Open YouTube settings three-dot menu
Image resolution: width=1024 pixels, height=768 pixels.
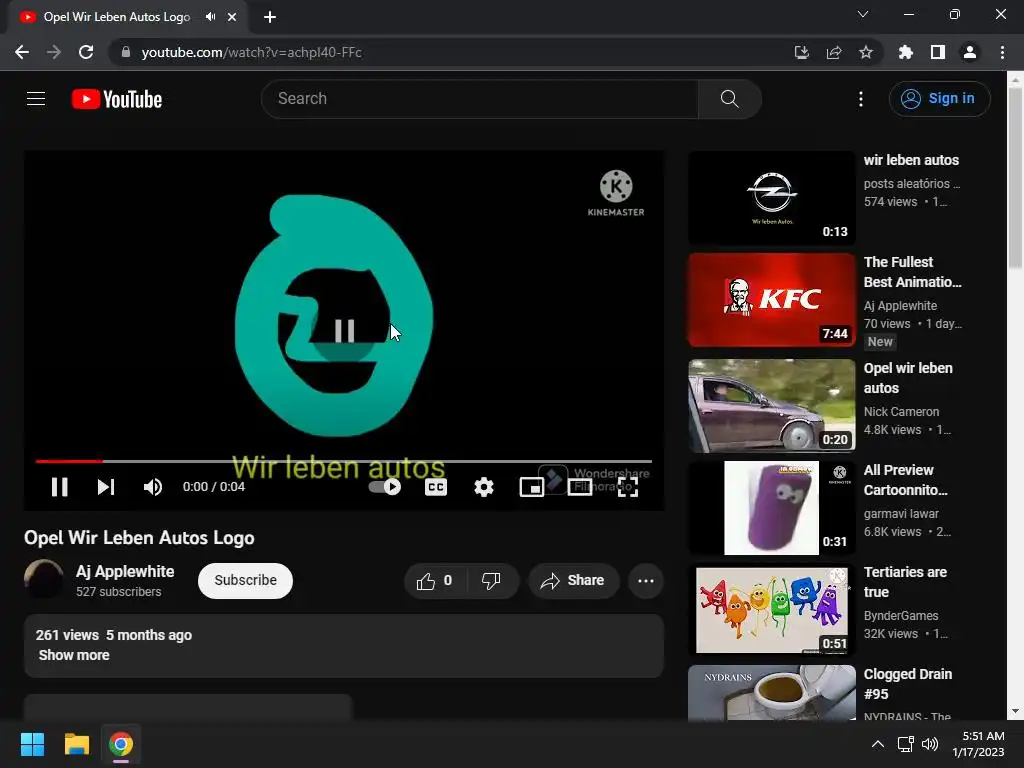coord(861,99)
